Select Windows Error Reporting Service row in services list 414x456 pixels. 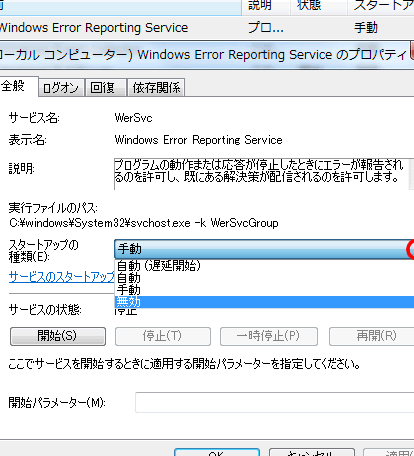coord(207,28)
